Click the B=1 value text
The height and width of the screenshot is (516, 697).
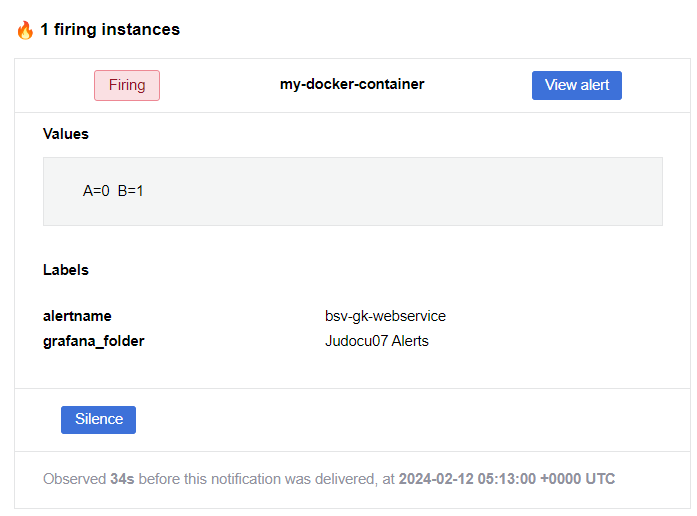(130, 191)
